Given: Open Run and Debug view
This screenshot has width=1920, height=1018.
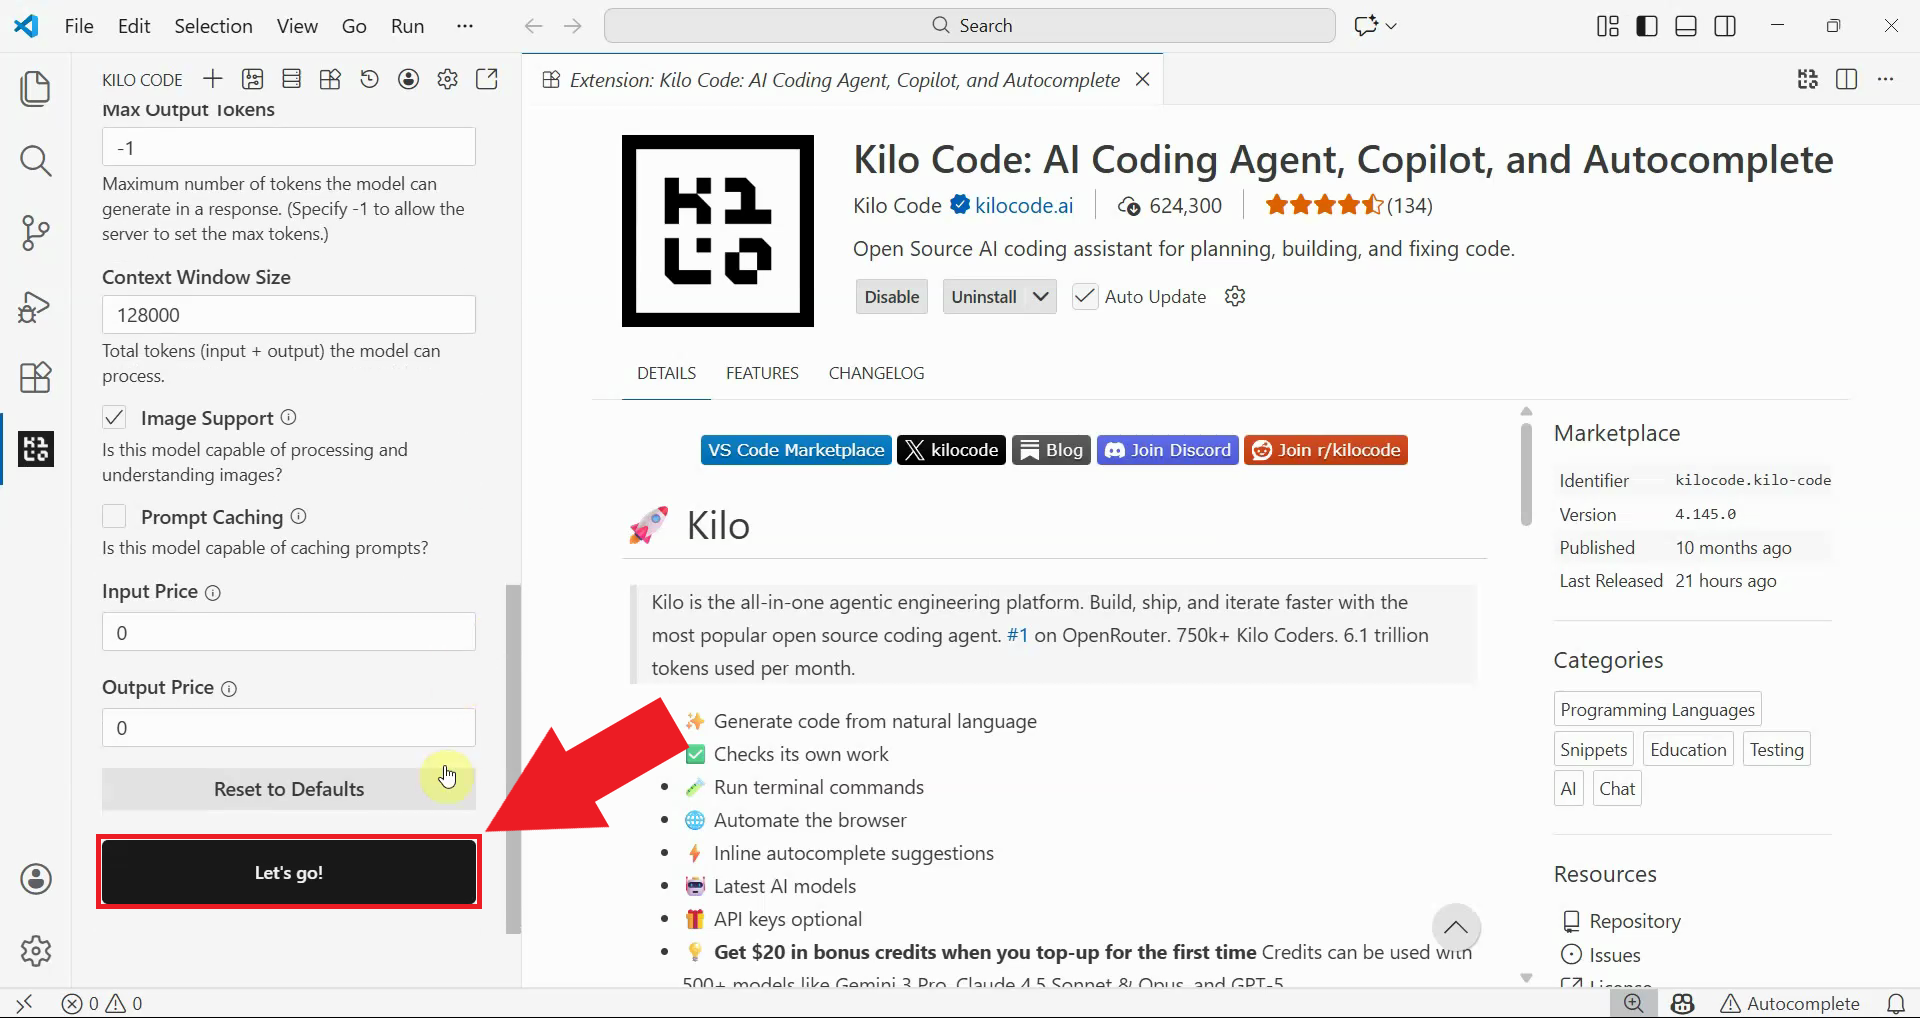Looking at the screenshot, I should click(x=35, y=306).
